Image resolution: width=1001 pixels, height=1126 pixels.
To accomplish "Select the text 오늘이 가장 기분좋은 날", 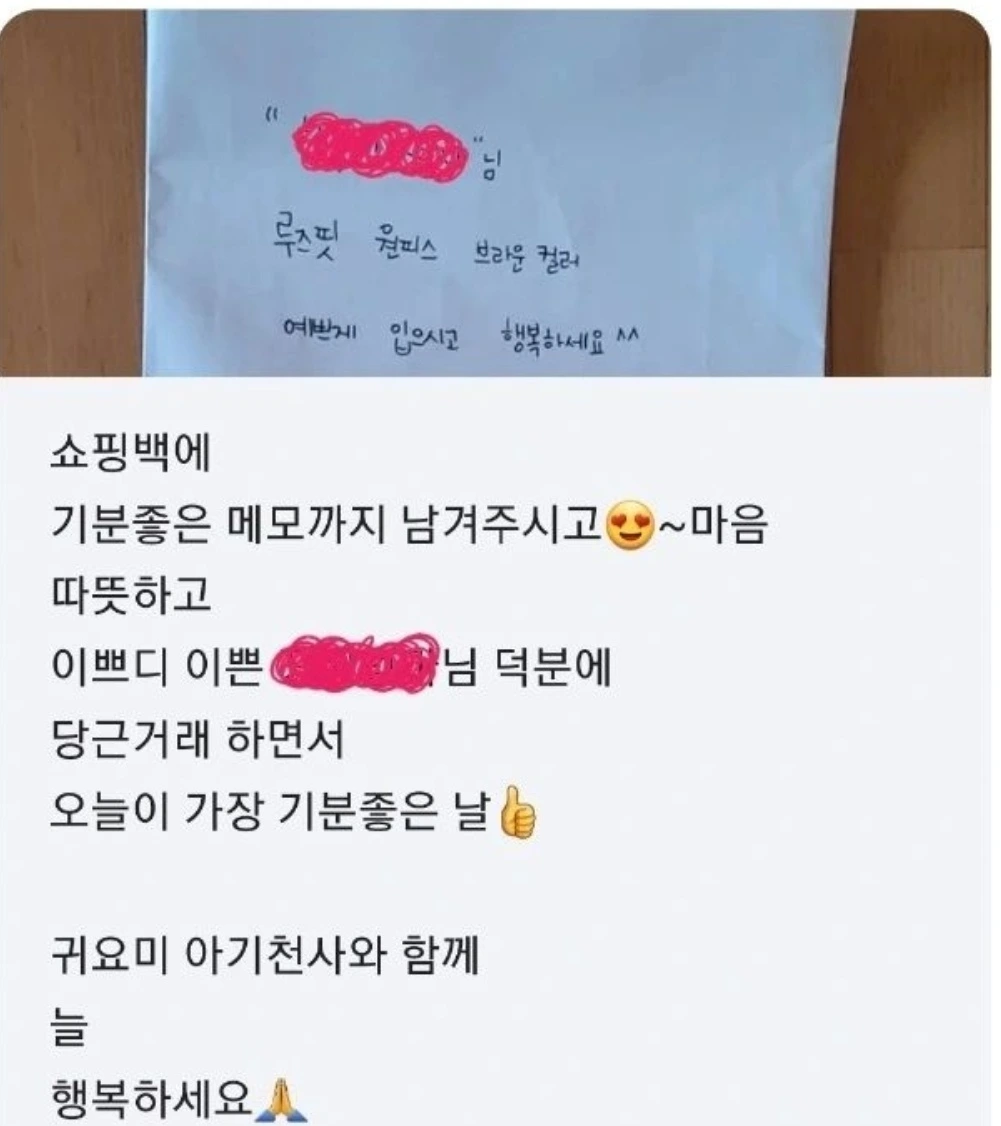I will coord(272,812).
